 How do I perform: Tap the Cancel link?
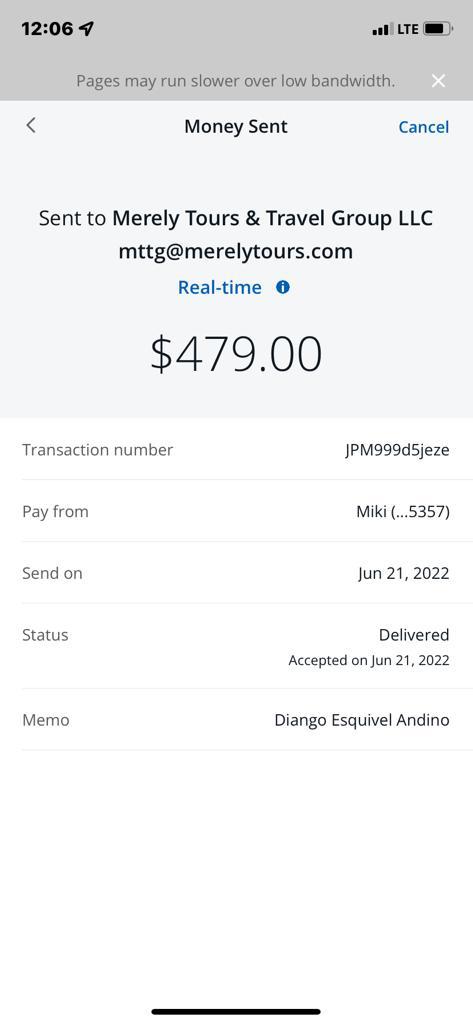pos(423,127)
